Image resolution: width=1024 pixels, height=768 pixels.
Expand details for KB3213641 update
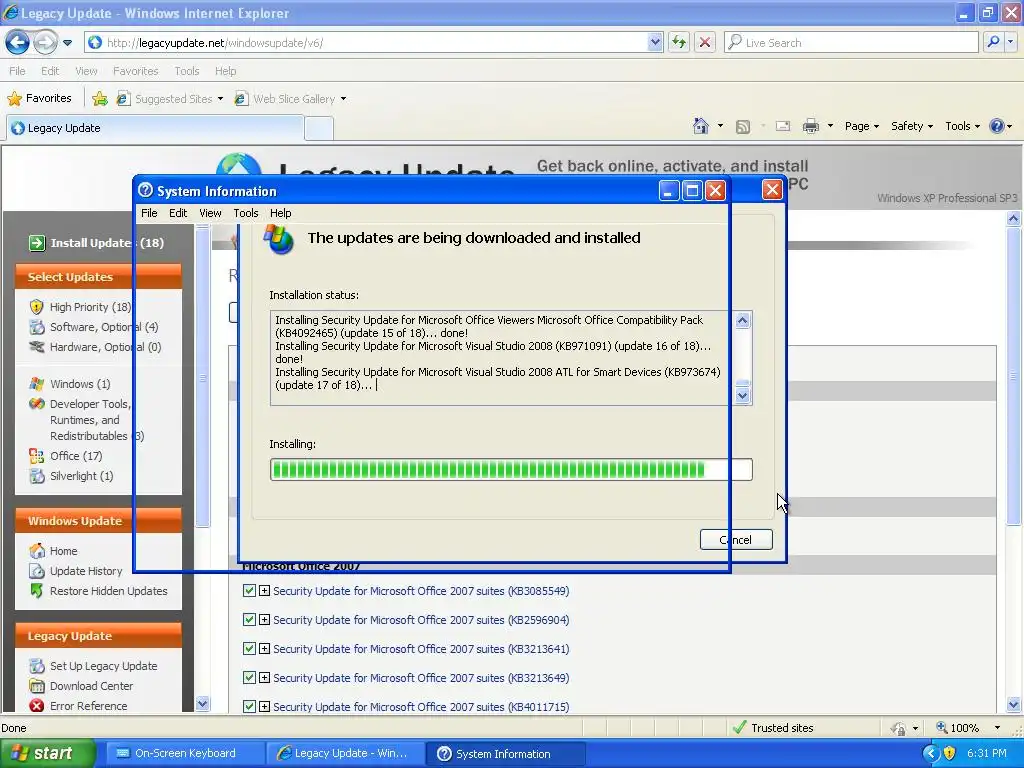pyautogui.click(x=264, y=648)
